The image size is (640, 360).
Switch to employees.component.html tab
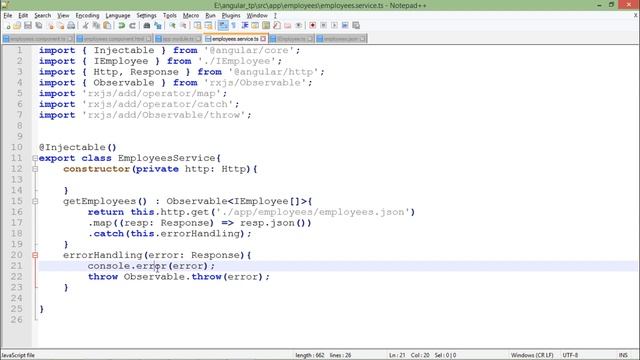coord(114,39)
